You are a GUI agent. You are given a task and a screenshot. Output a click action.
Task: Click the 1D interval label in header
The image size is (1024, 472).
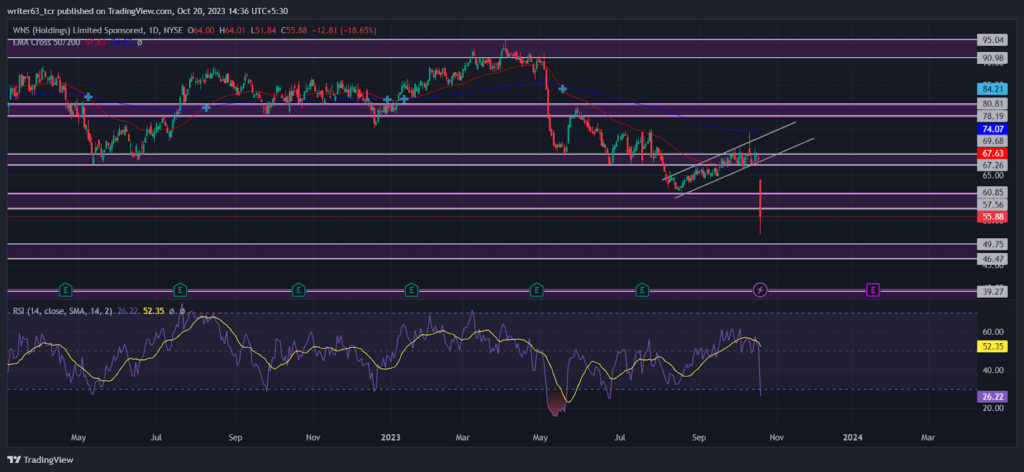[155, 30]
